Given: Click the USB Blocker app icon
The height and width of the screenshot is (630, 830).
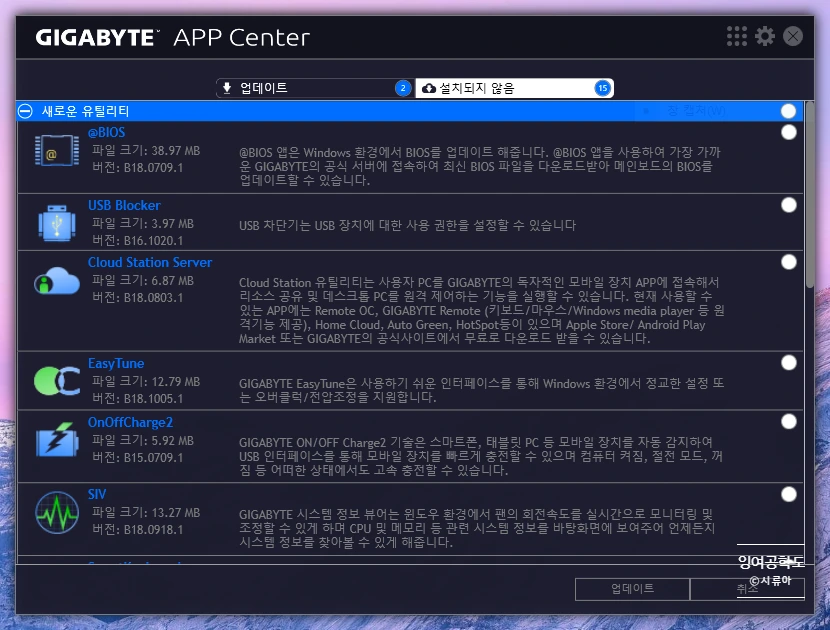Looking at the screenshot, I should point(56,222).
